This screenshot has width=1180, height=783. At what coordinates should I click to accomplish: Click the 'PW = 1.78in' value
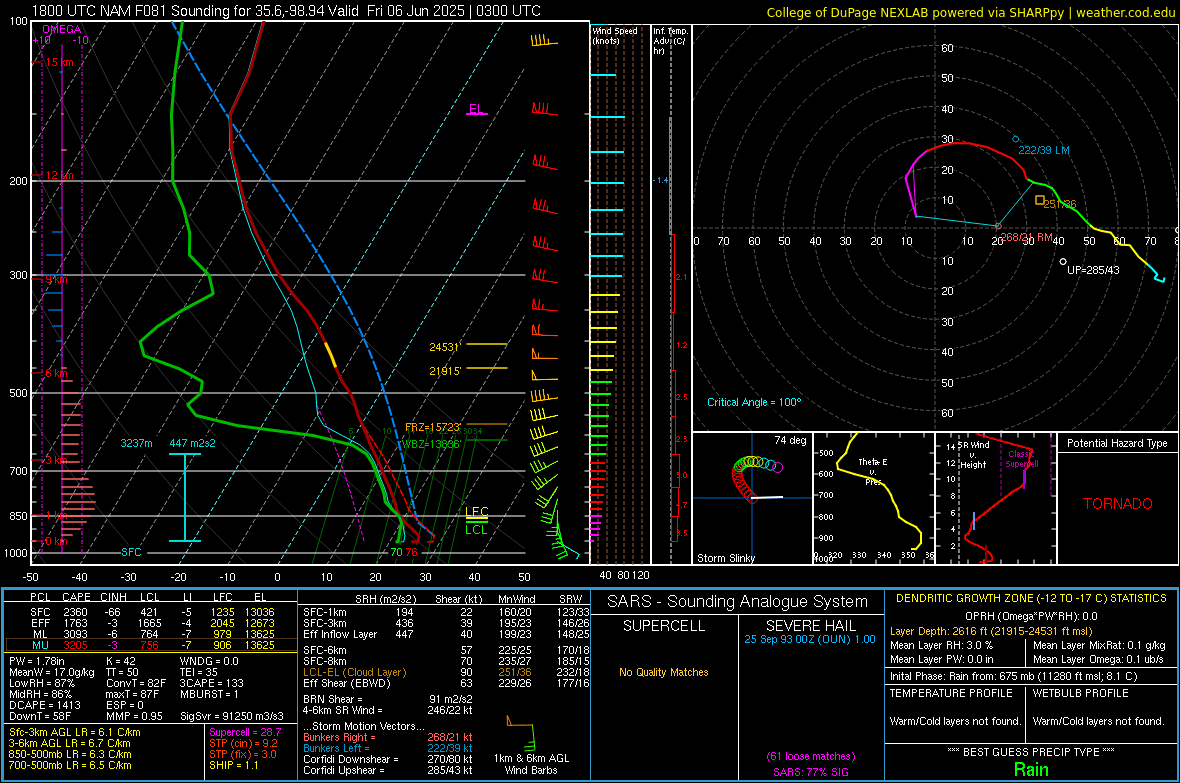coord(37,661)
